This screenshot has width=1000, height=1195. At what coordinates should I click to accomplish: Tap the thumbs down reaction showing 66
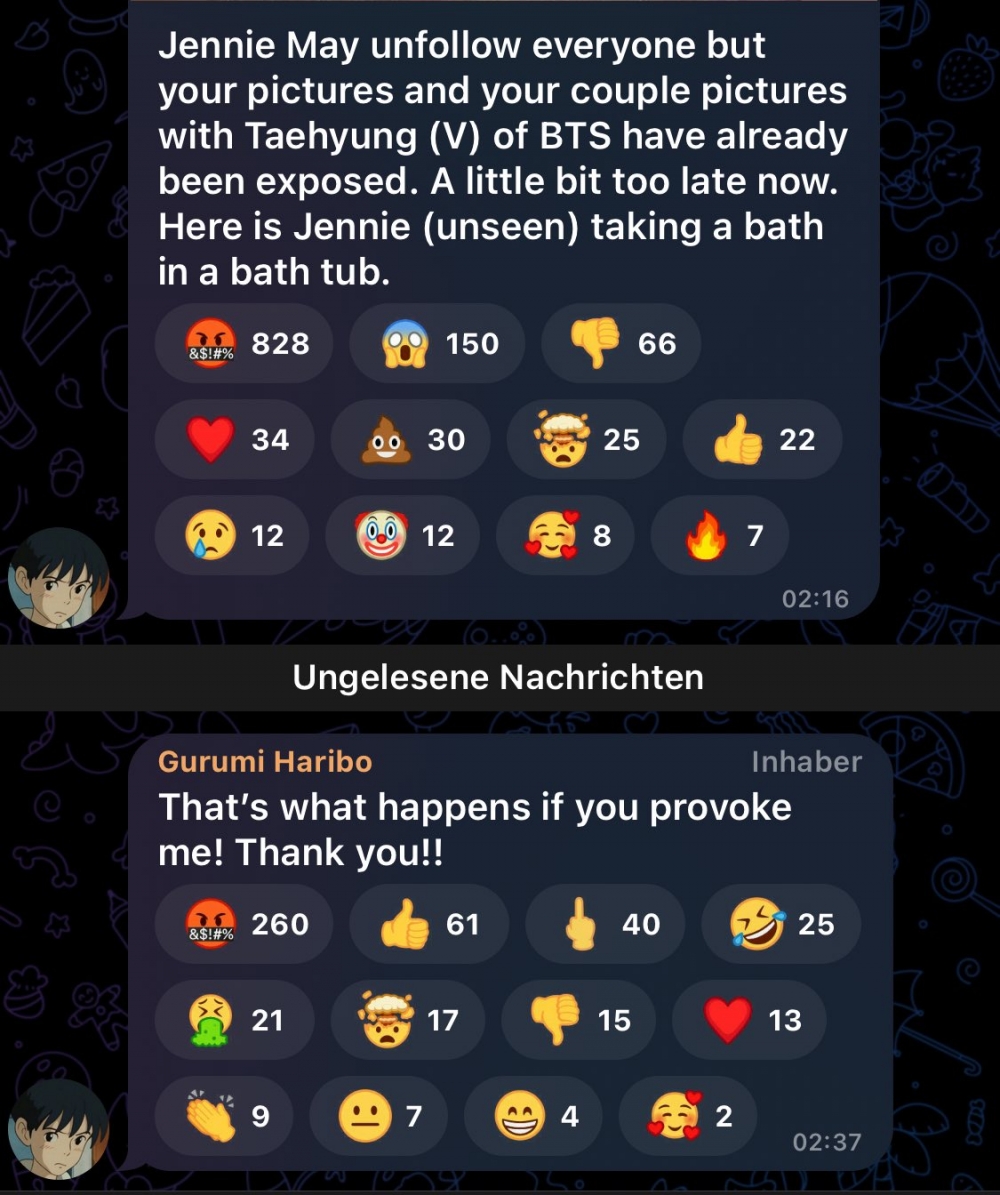tap(620, 344)
